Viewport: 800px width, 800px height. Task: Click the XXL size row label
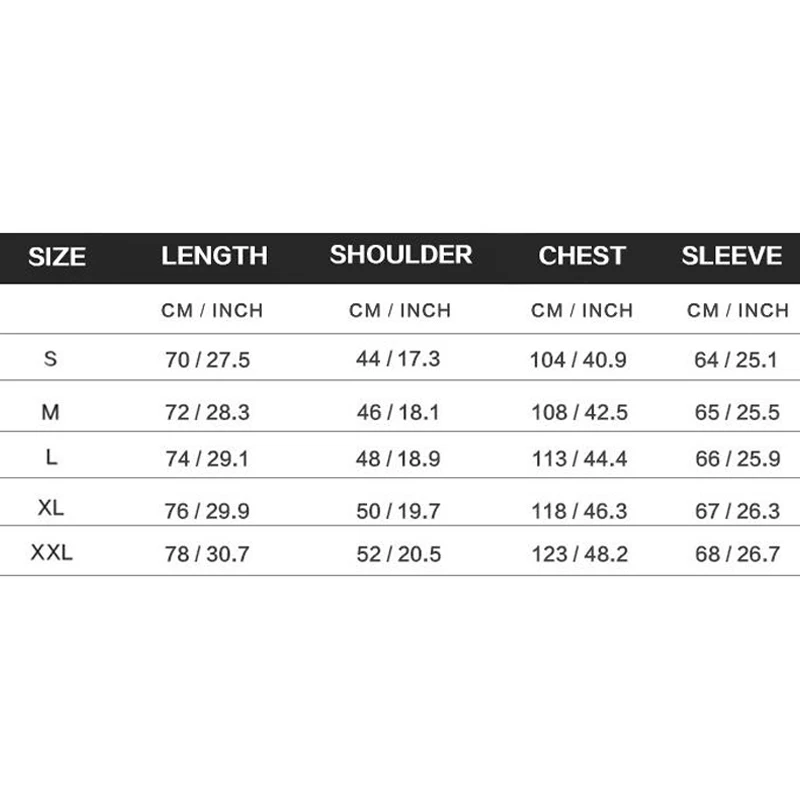[51, 552]
